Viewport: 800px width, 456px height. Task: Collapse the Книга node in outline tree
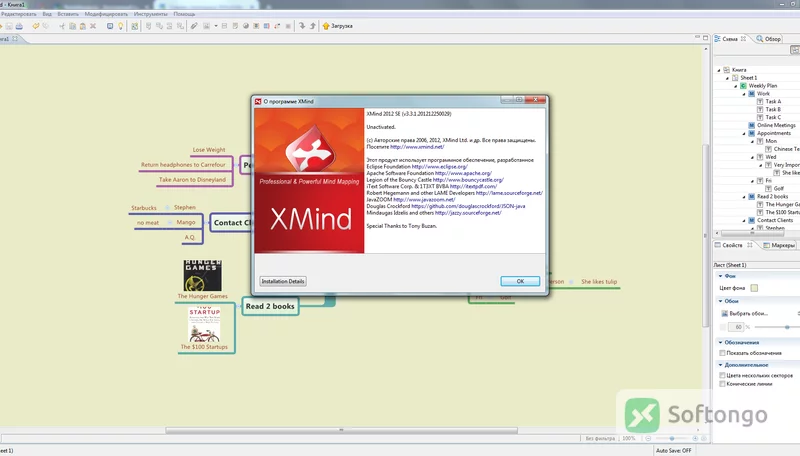click(719, 70)
